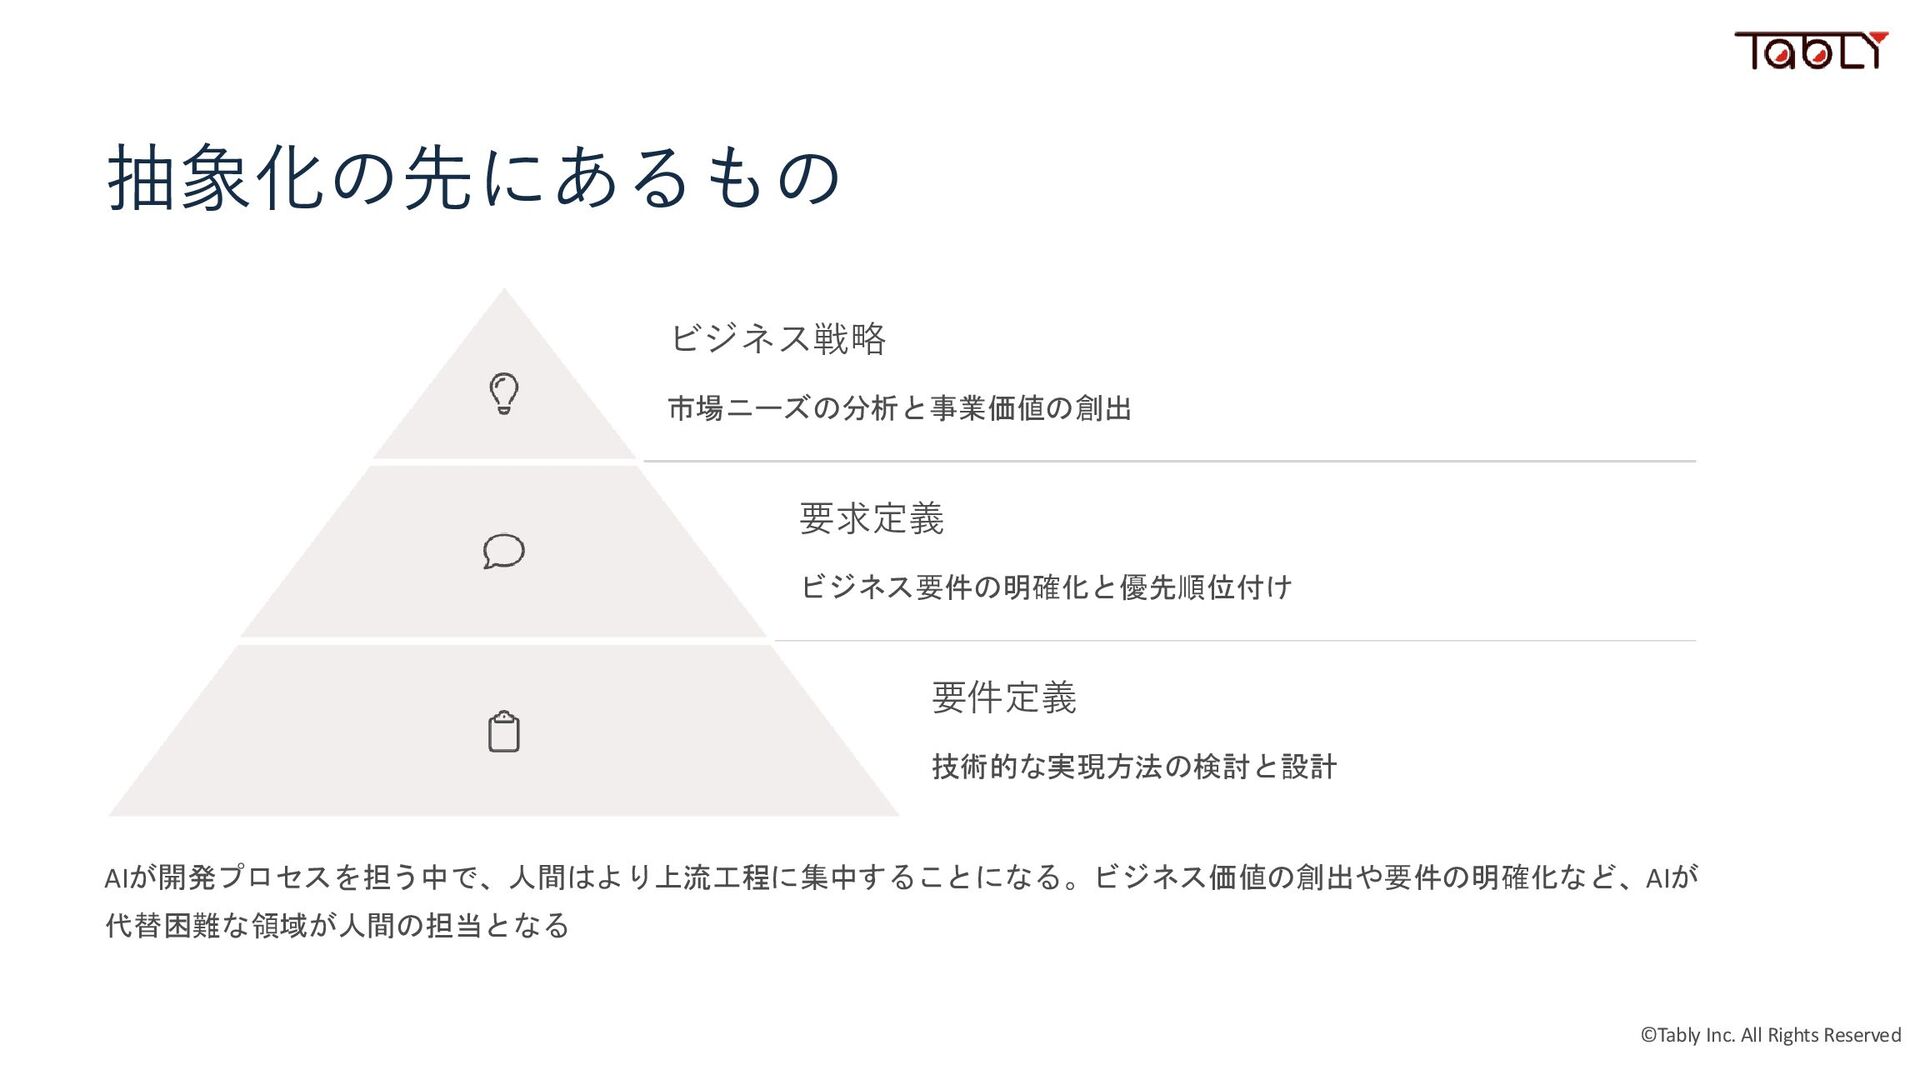This screenshot has width=1920, height=1080.
Task: Click the second line 代替困難な領域 text
Action: [x=337, y=925]
